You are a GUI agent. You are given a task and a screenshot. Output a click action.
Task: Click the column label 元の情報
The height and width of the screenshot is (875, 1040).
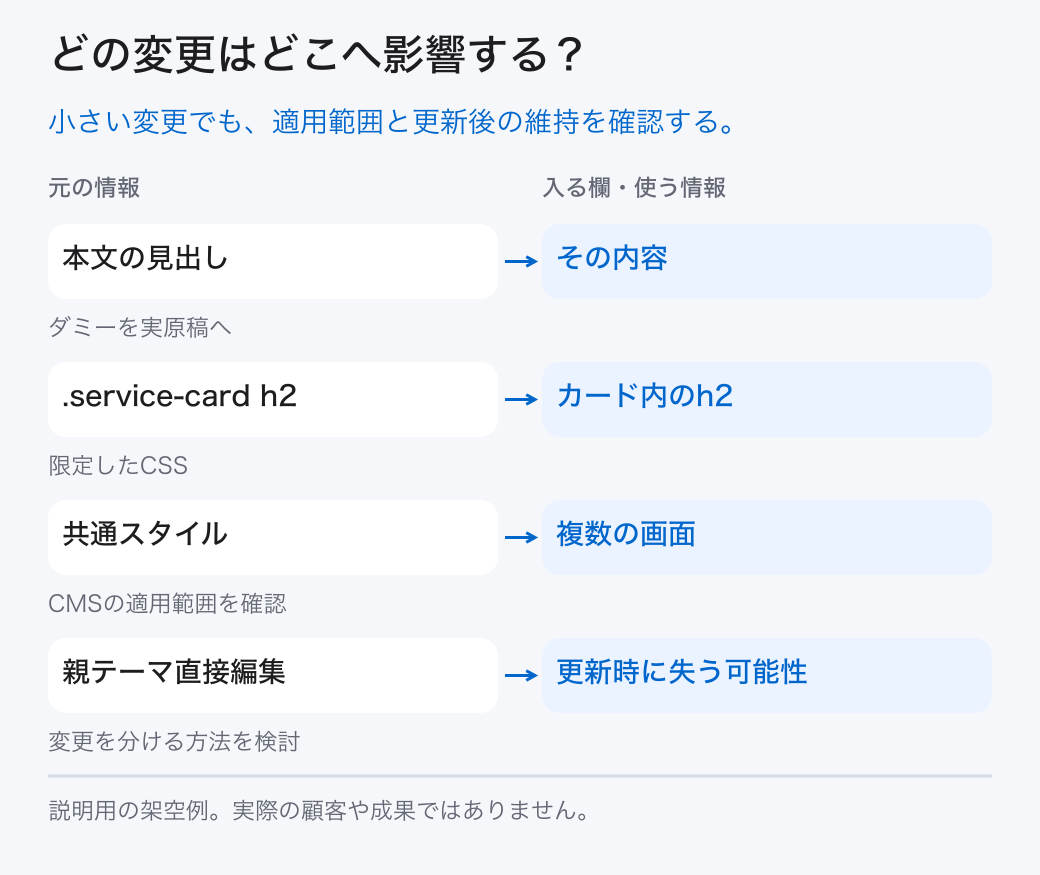(94, 188)
